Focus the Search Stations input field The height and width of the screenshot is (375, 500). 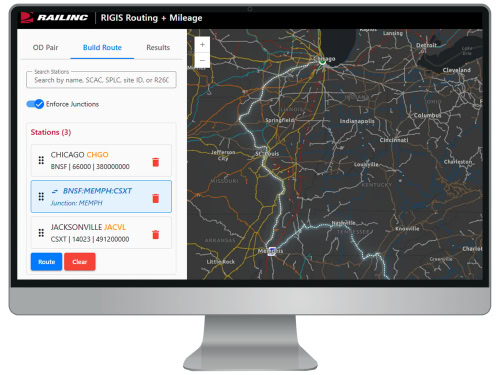tap(101, 80)
